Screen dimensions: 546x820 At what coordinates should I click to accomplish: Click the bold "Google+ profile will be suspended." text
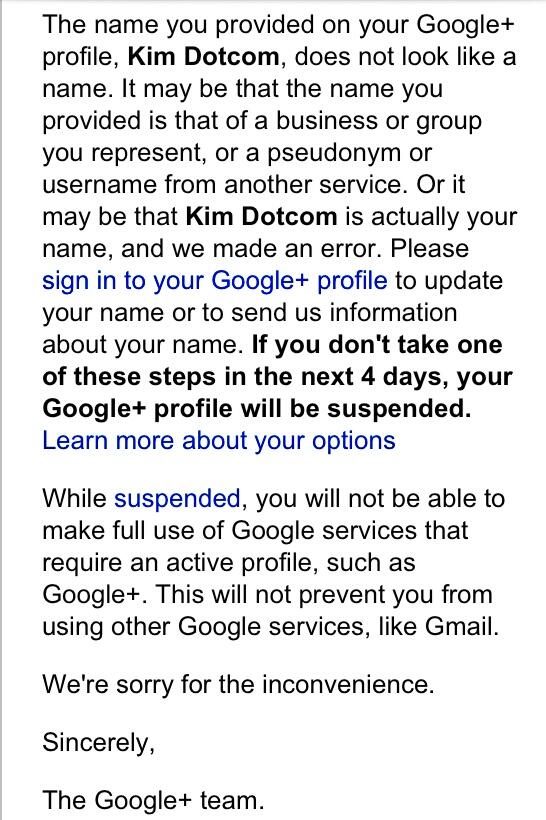point(257,409)
